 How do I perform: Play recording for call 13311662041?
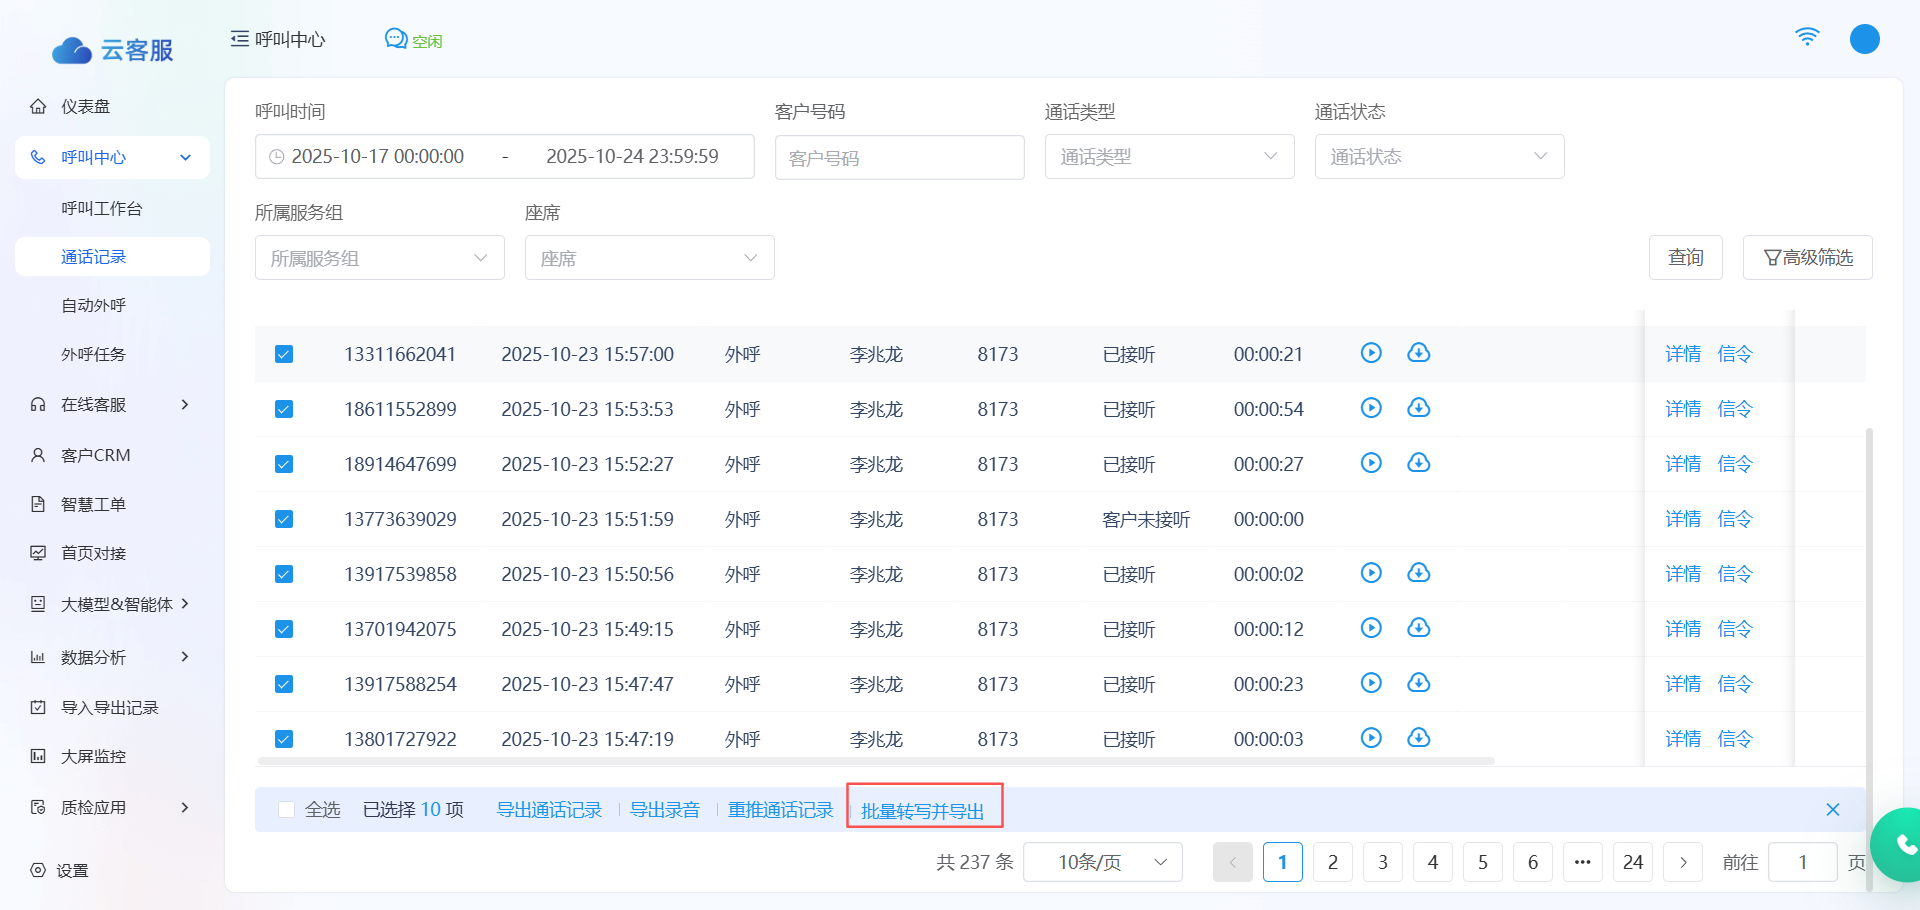point(1371,353)
